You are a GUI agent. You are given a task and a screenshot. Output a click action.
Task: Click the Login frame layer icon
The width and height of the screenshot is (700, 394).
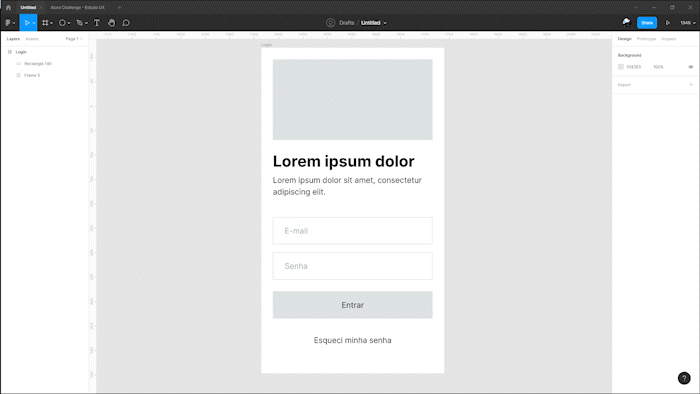point(10,52)
